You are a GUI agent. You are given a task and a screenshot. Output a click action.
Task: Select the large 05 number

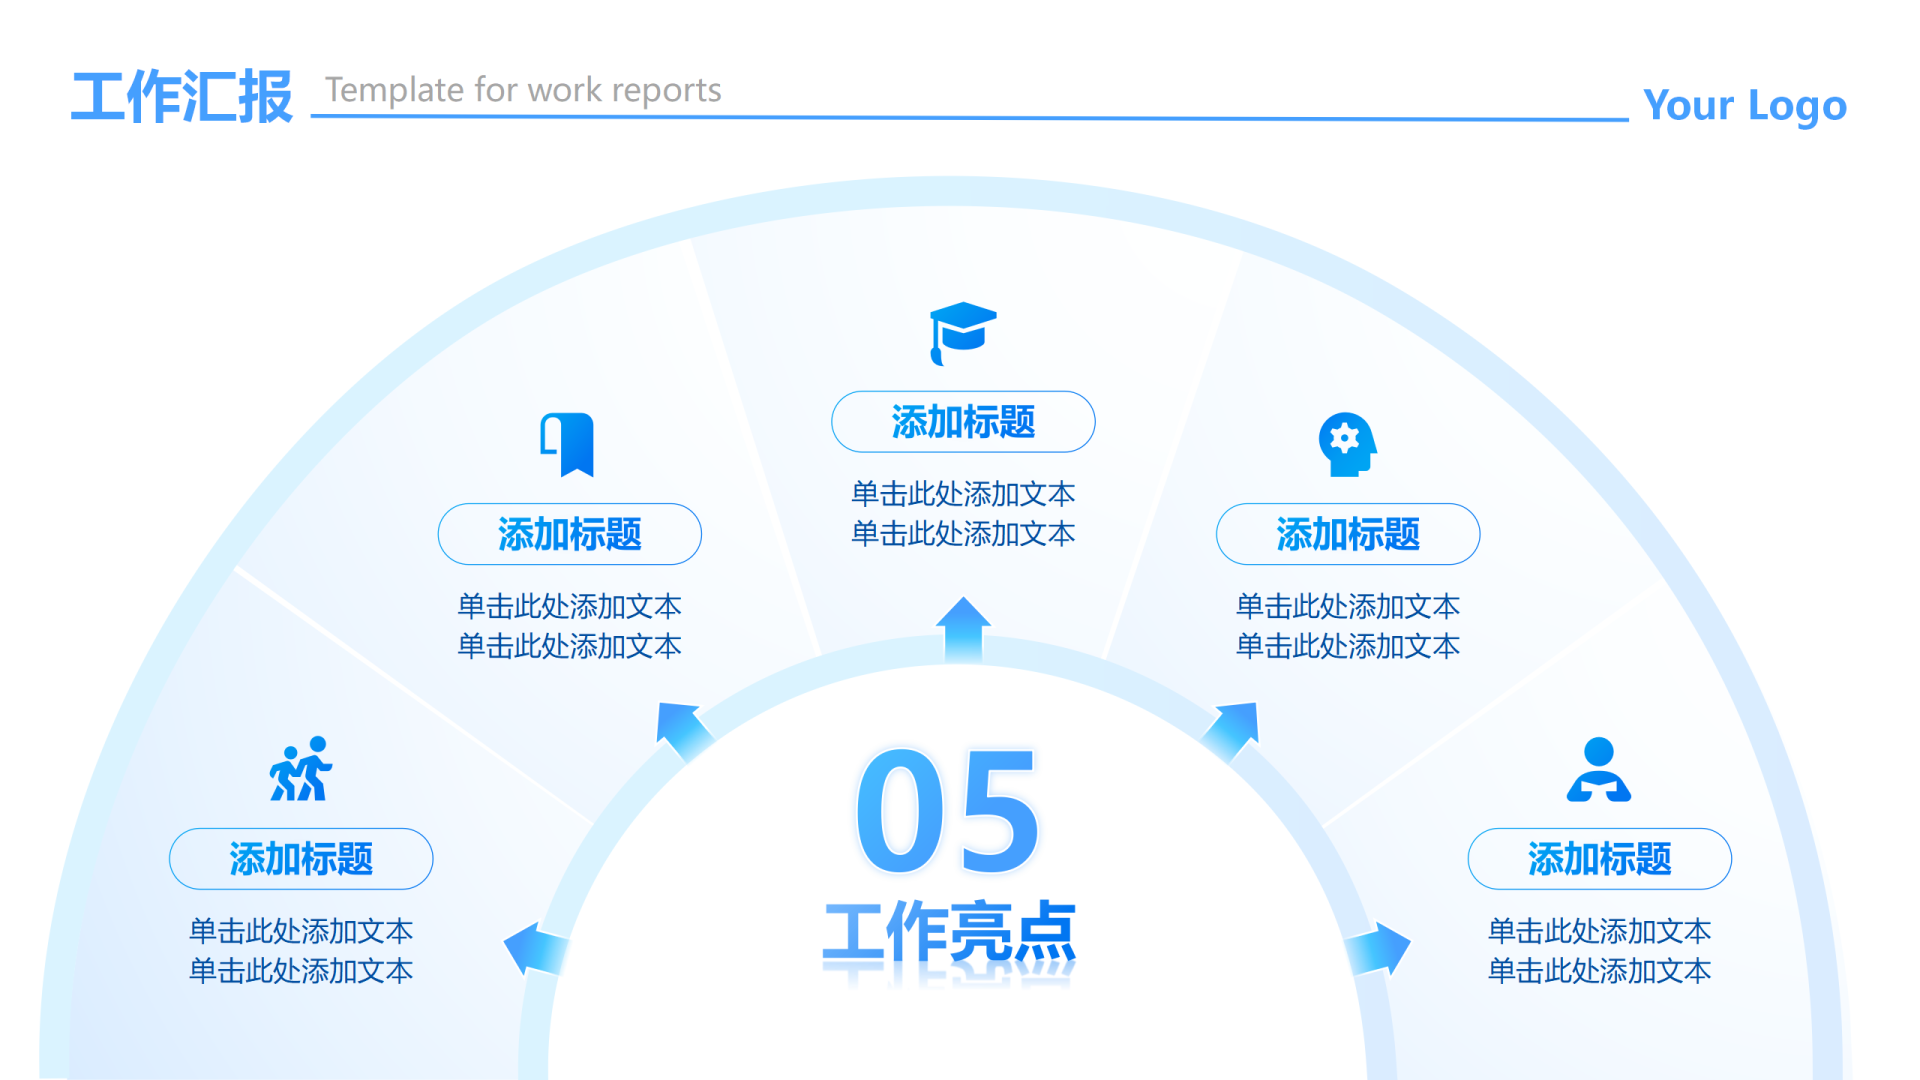click(x=947, y=812)
